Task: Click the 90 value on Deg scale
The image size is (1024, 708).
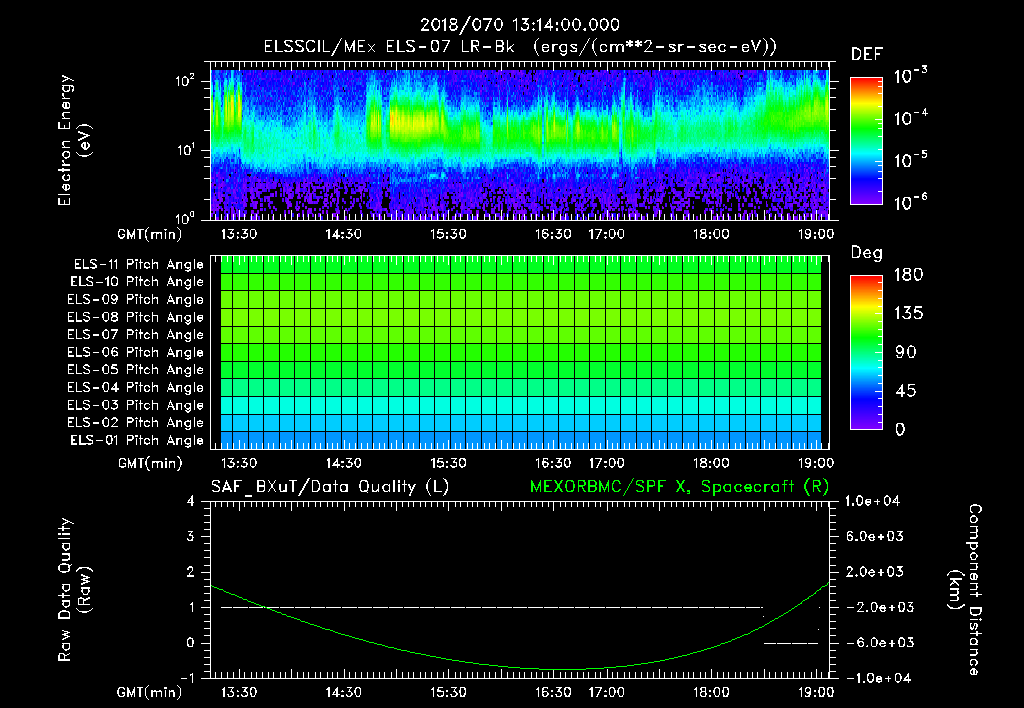Action: click(906, 353)
